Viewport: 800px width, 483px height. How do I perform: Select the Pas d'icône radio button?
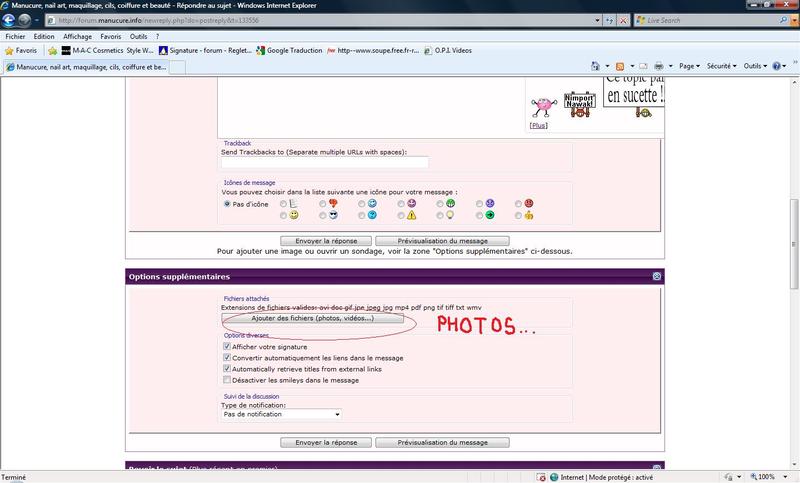pos(228,203)
